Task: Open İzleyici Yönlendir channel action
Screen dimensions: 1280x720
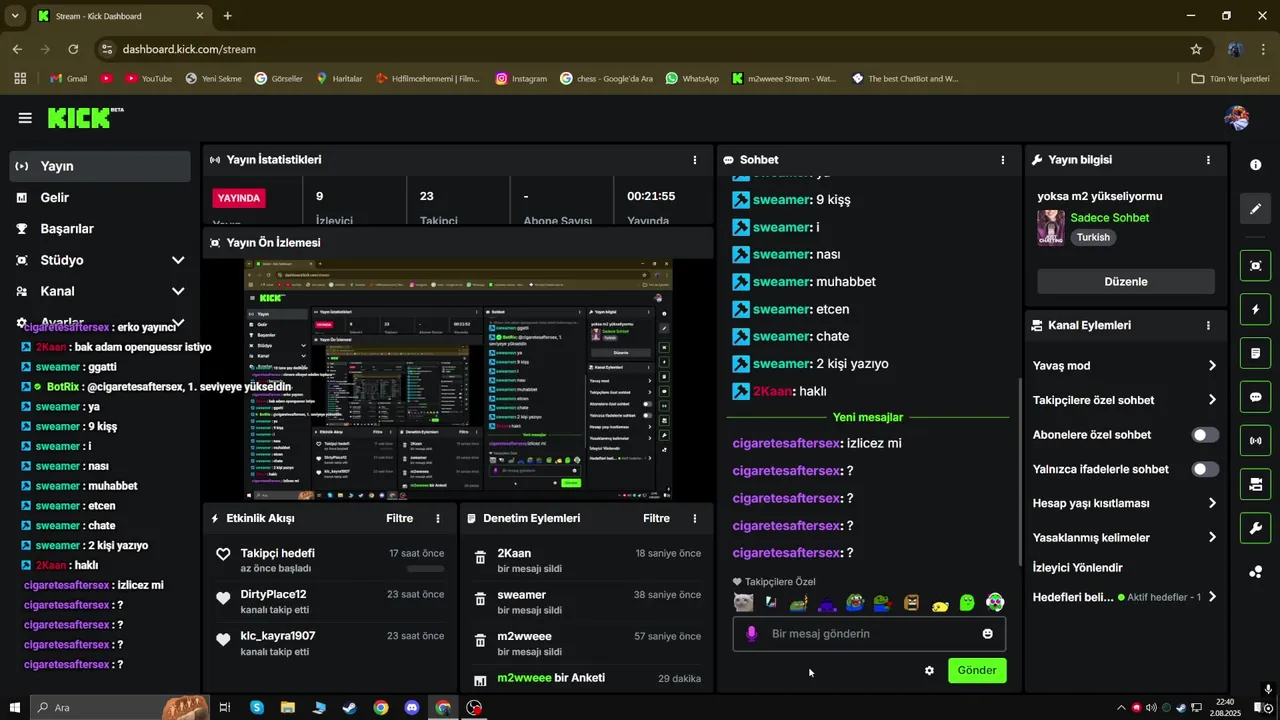Action: tap(1078, 568)
